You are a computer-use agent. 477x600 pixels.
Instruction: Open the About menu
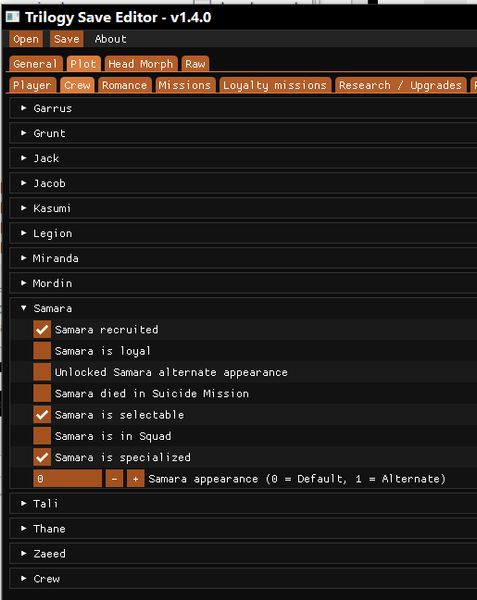click(x=111, y=39)
